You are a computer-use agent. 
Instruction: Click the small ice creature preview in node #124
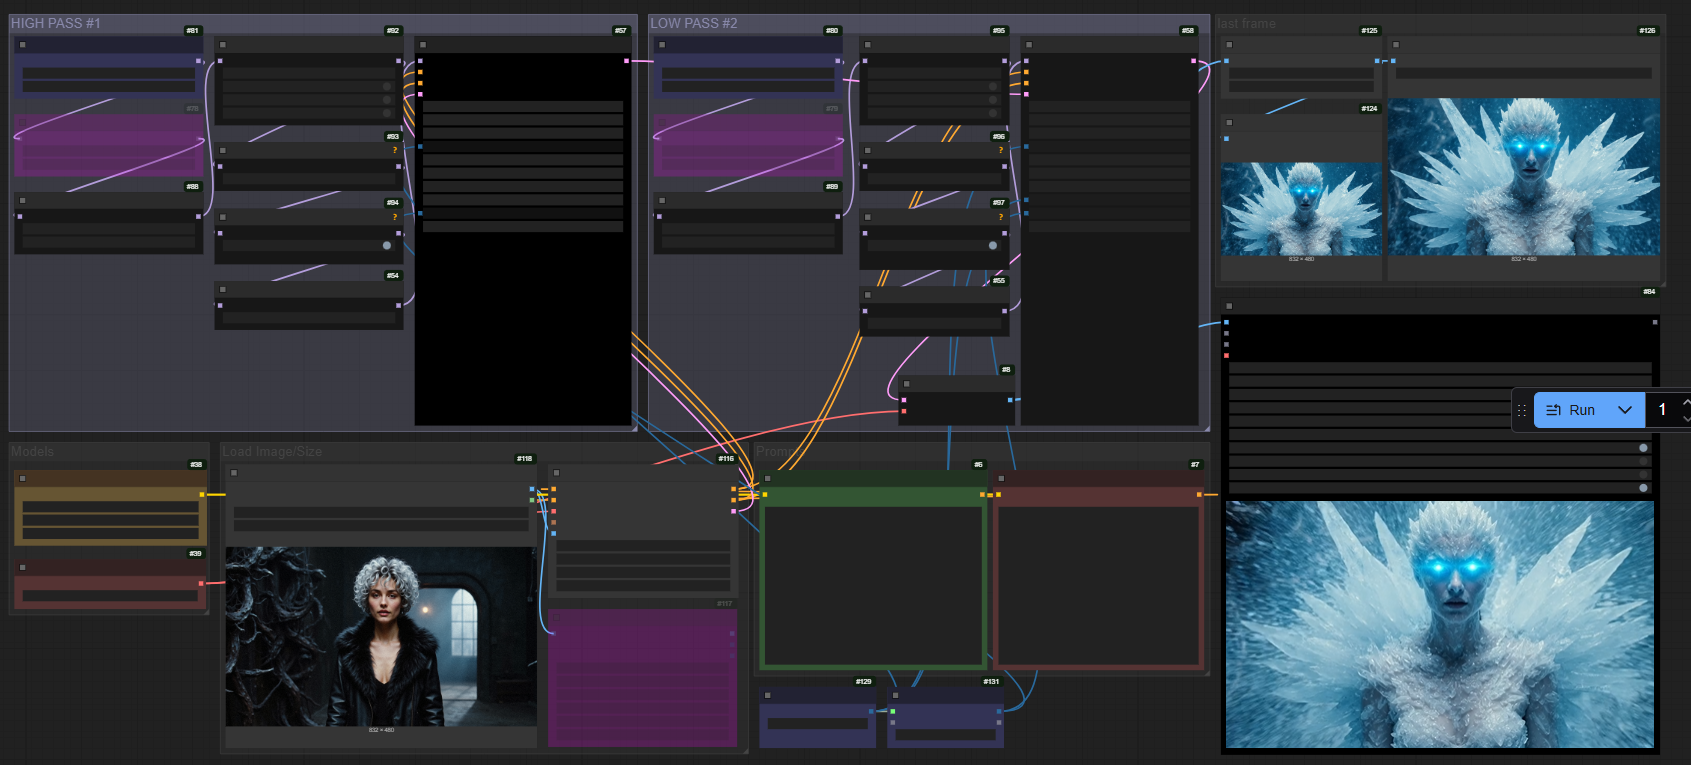pos(1301,209)
